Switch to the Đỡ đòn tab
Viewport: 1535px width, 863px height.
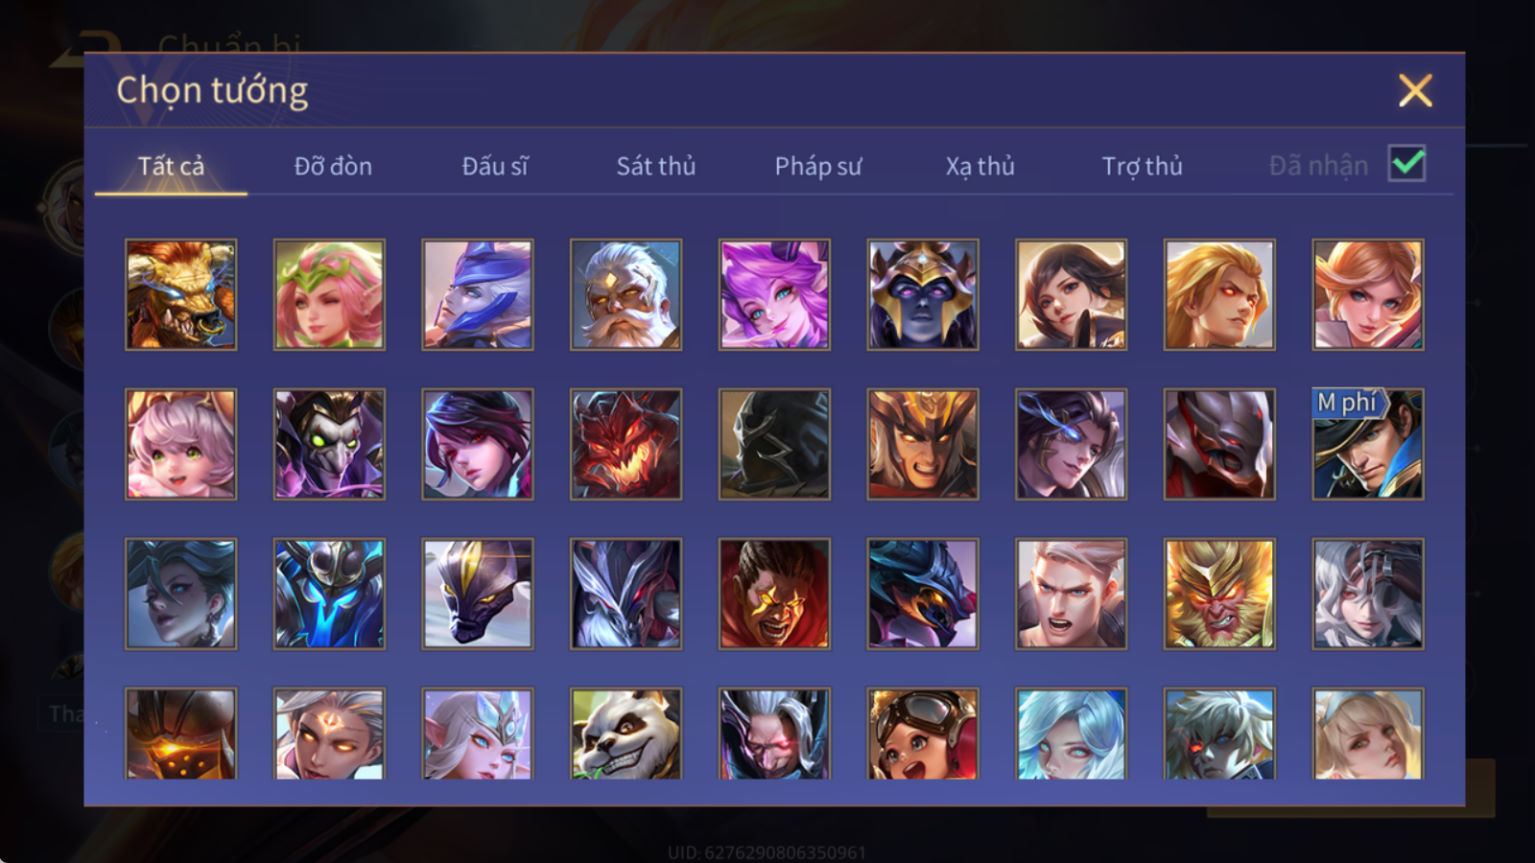tap(333, 166)
